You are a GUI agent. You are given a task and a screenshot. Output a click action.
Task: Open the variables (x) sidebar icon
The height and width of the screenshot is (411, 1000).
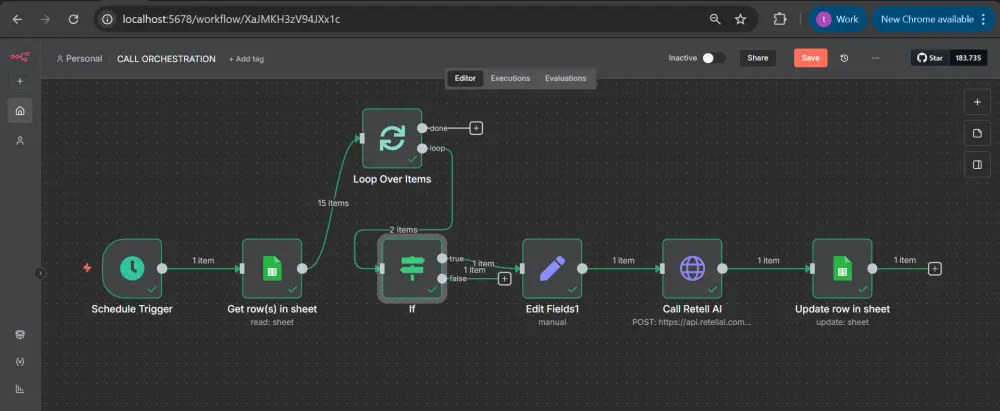20,361
